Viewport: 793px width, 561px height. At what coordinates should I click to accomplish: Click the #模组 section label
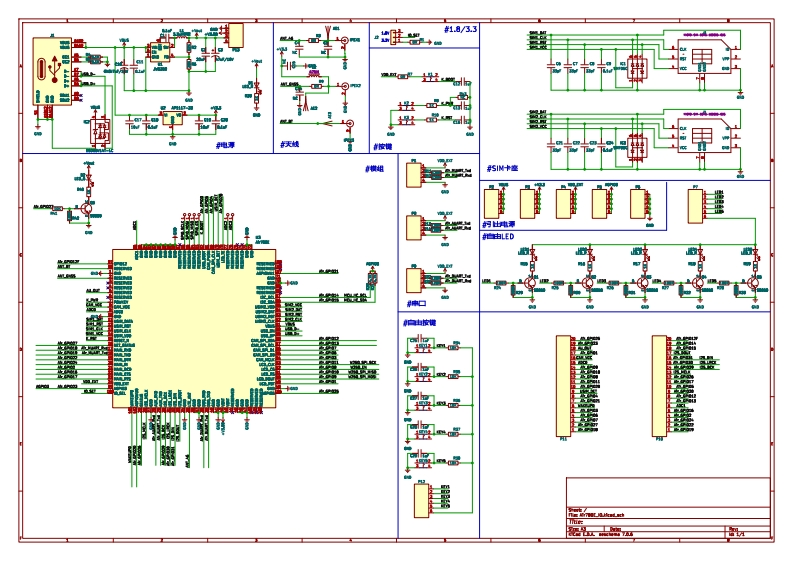tap(374, 167)
